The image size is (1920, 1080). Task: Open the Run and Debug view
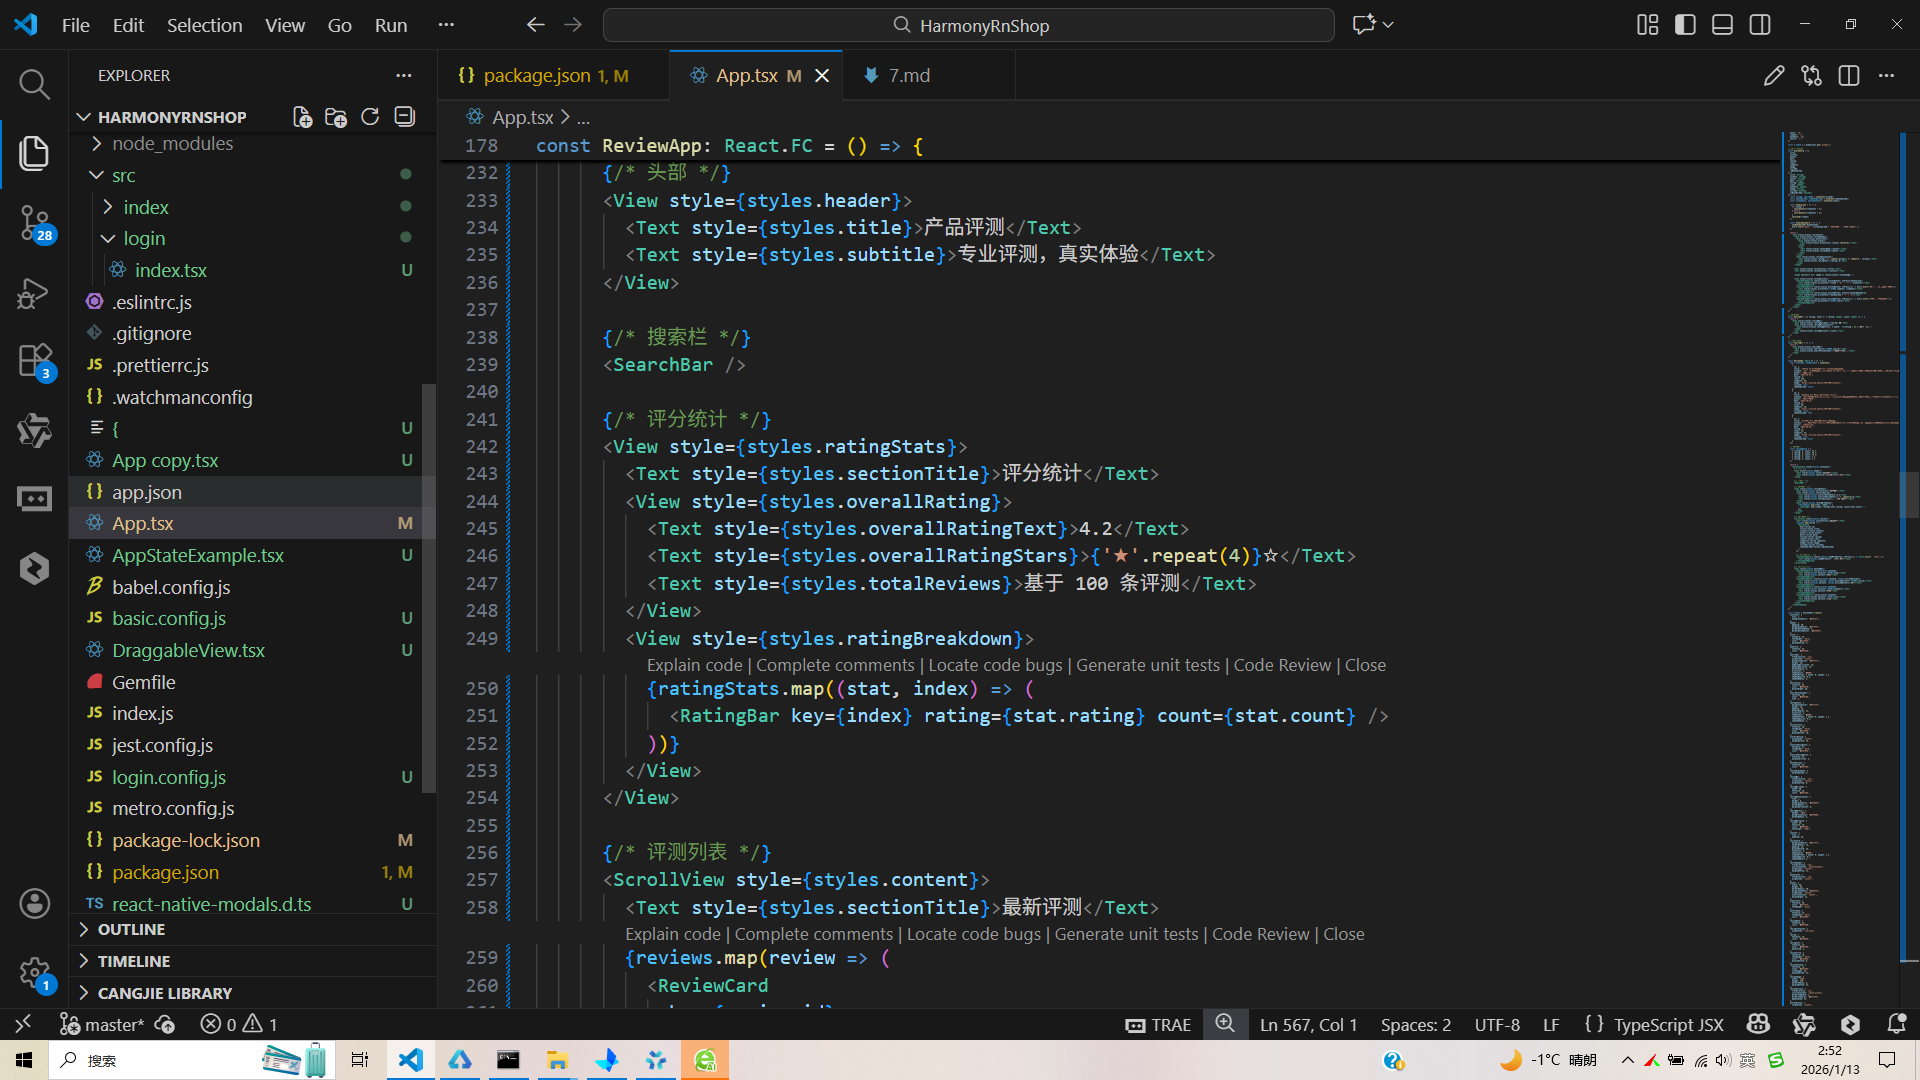tap(34, 293)
